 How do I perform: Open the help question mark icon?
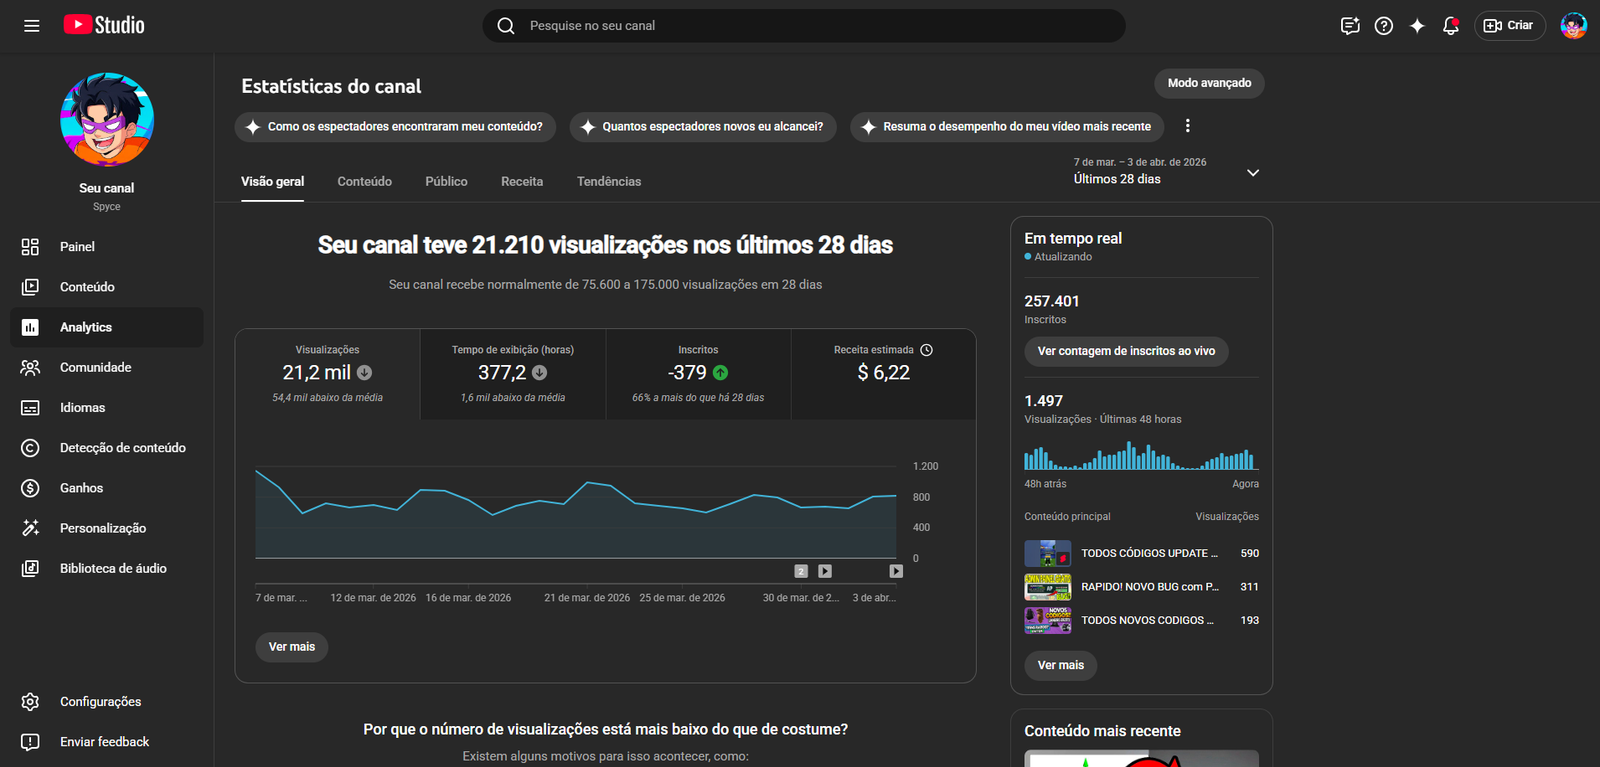1383,26
